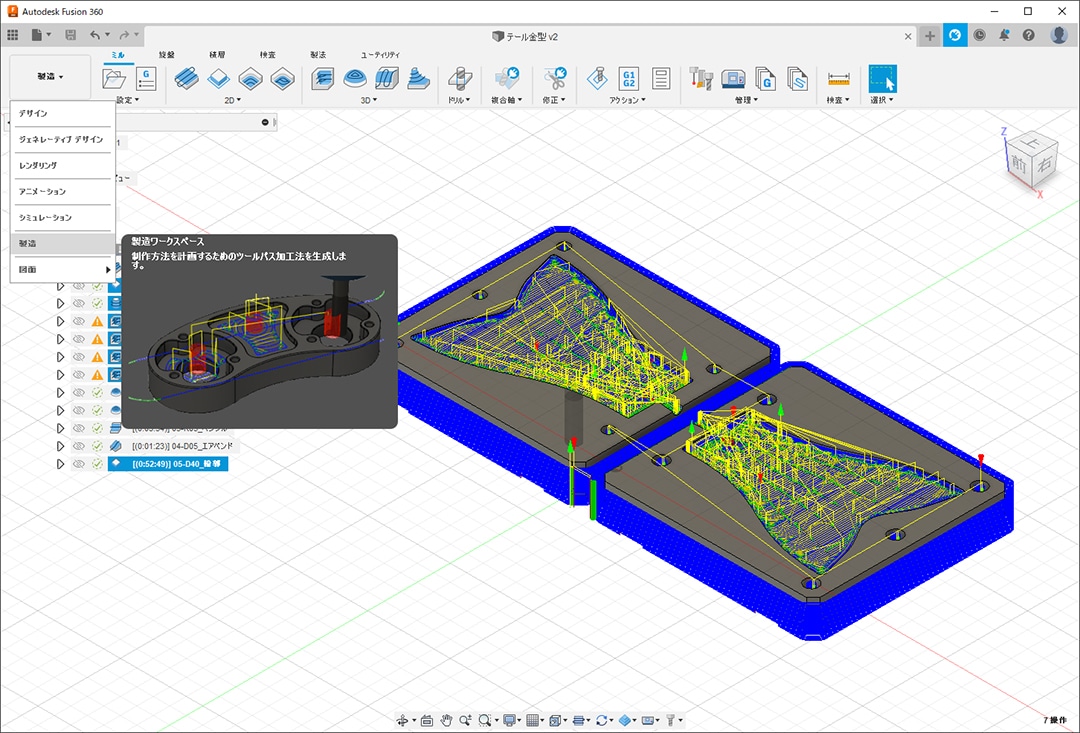Open the 3D toolpath dropdown
The width and height of the screenshot is (1080, 733).
(368, 100)
